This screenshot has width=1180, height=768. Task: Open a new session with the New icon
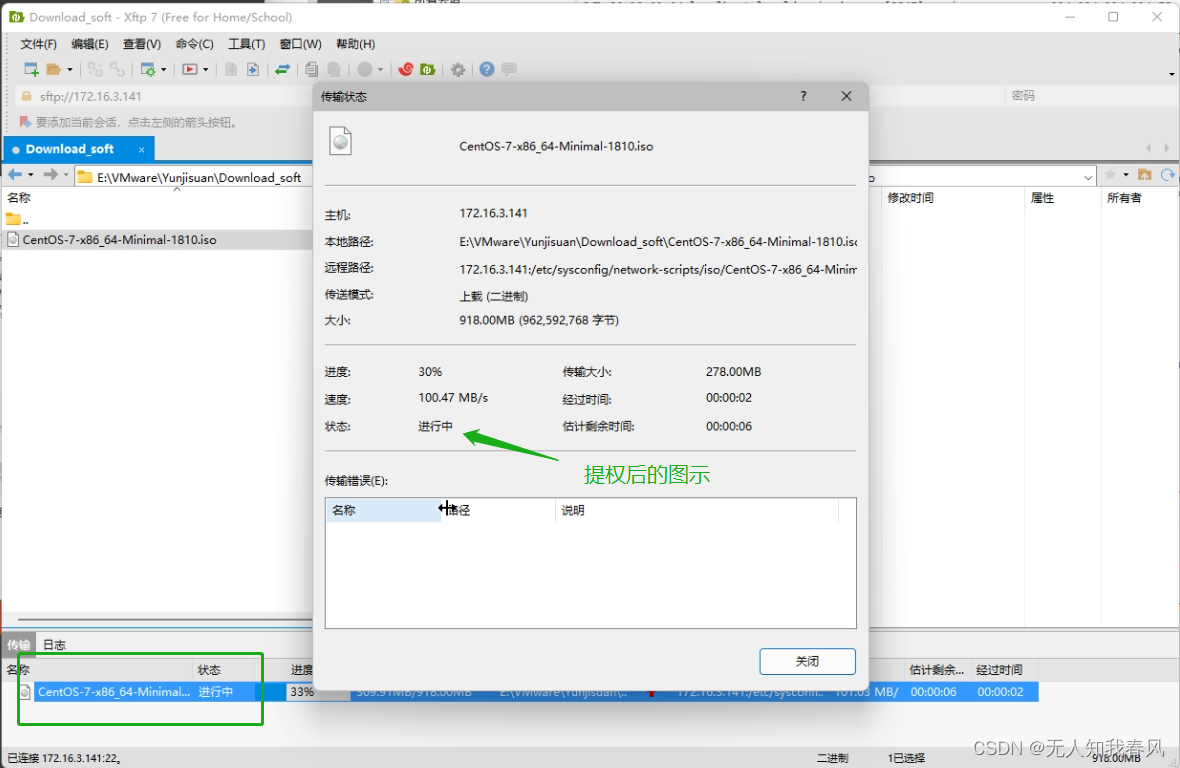tap(31, 69)
